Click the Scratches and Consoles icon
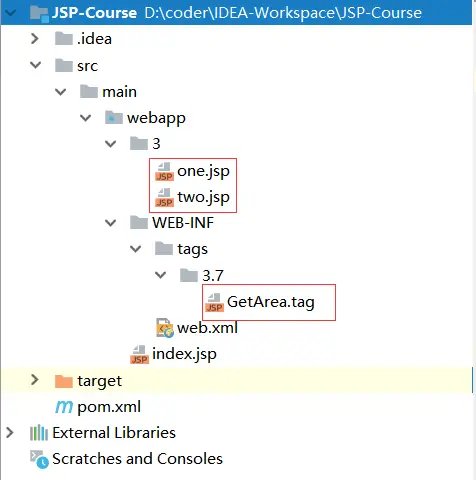This screenshot has width=476, height=480. [x=39, y=459]
